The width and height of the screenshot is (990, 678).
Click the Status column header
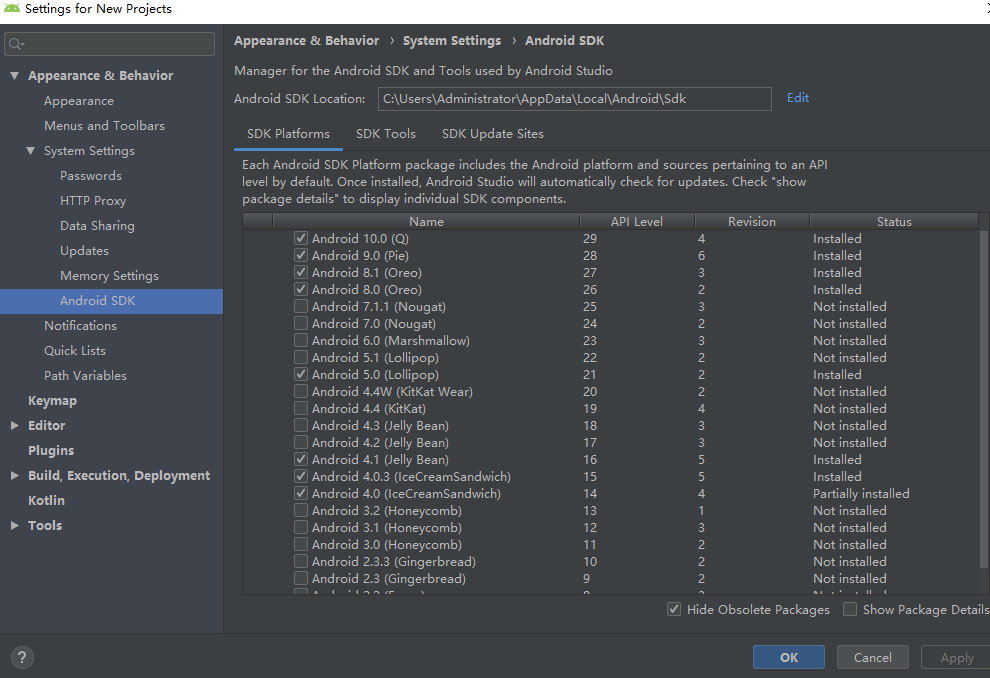[894, 222]
